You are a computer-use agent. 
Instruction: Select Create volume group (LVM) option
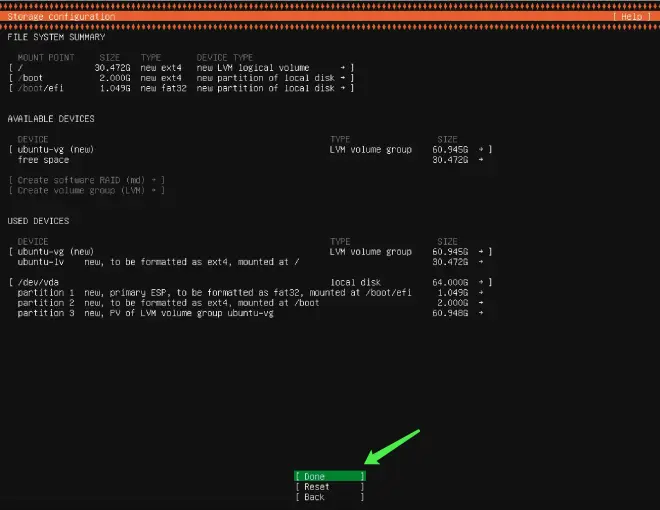(x=87, y=190)
